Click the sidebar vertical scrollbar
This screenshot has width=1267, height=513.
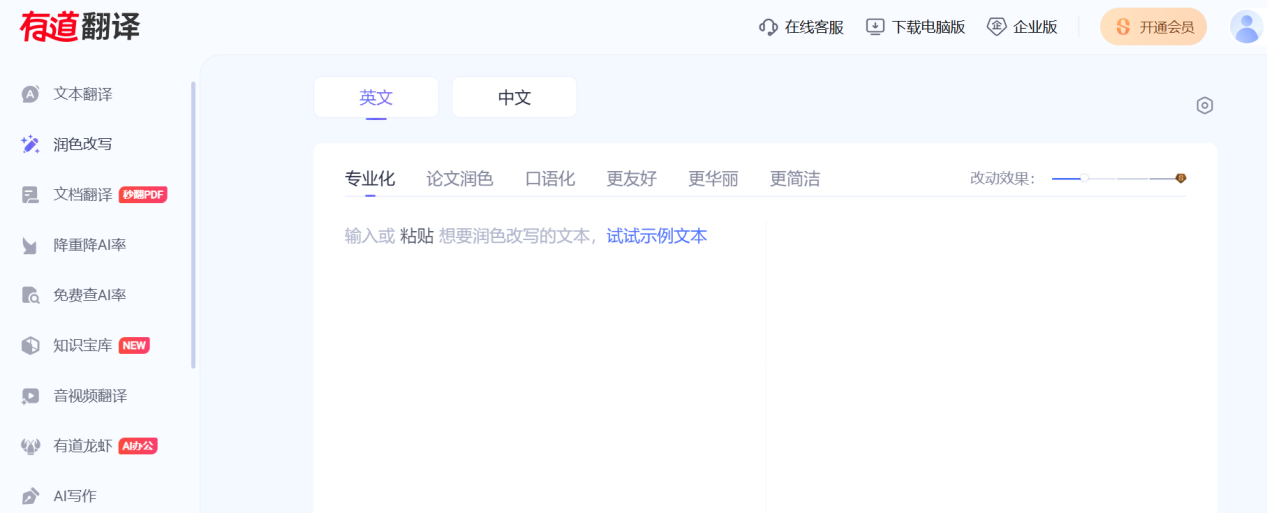193,225
